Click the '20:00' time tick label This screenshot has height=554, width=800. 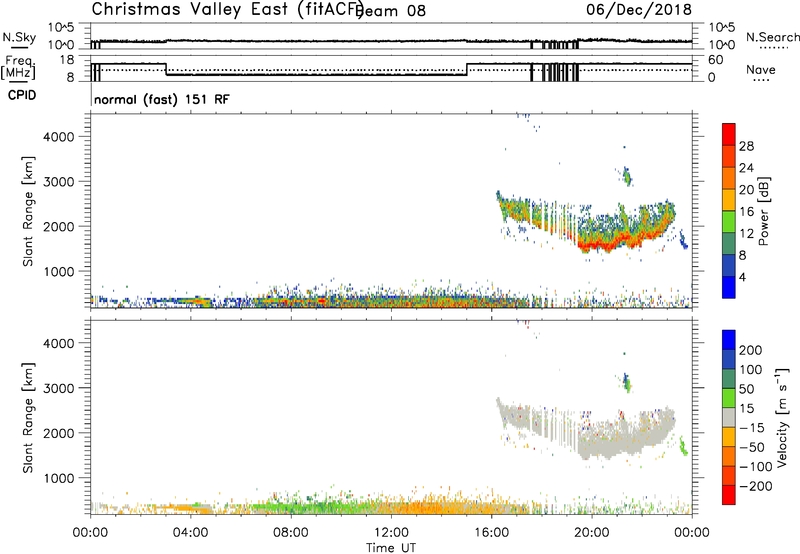pyautogui.click(x=592, y=533)
